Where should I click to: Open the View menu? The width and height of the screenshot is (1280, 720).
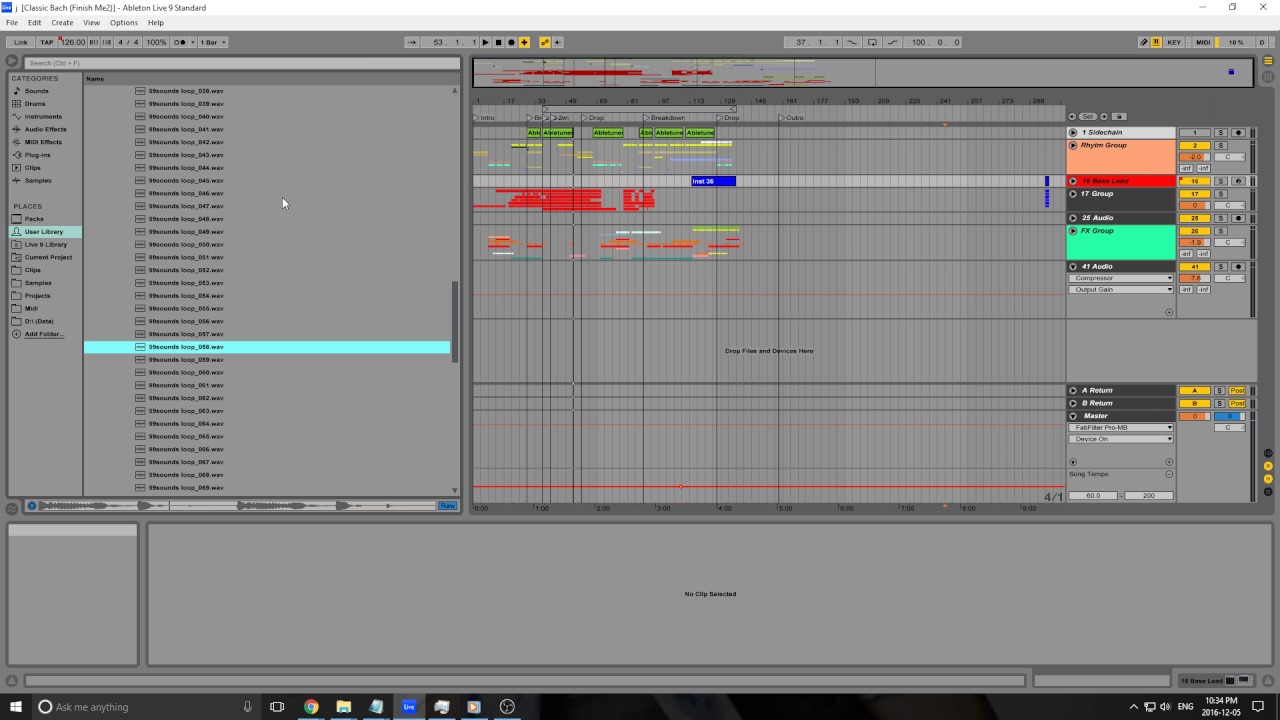[x=91, y=22]
